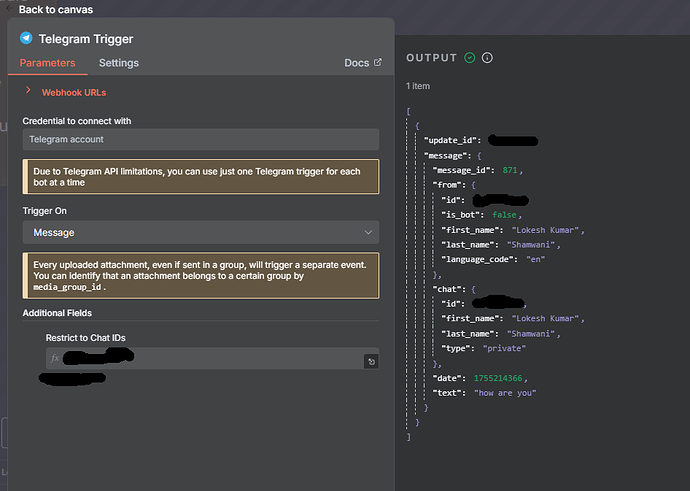
Task: Click the message_id value 871
Action: pyautogui.click(x=510, y=170)
